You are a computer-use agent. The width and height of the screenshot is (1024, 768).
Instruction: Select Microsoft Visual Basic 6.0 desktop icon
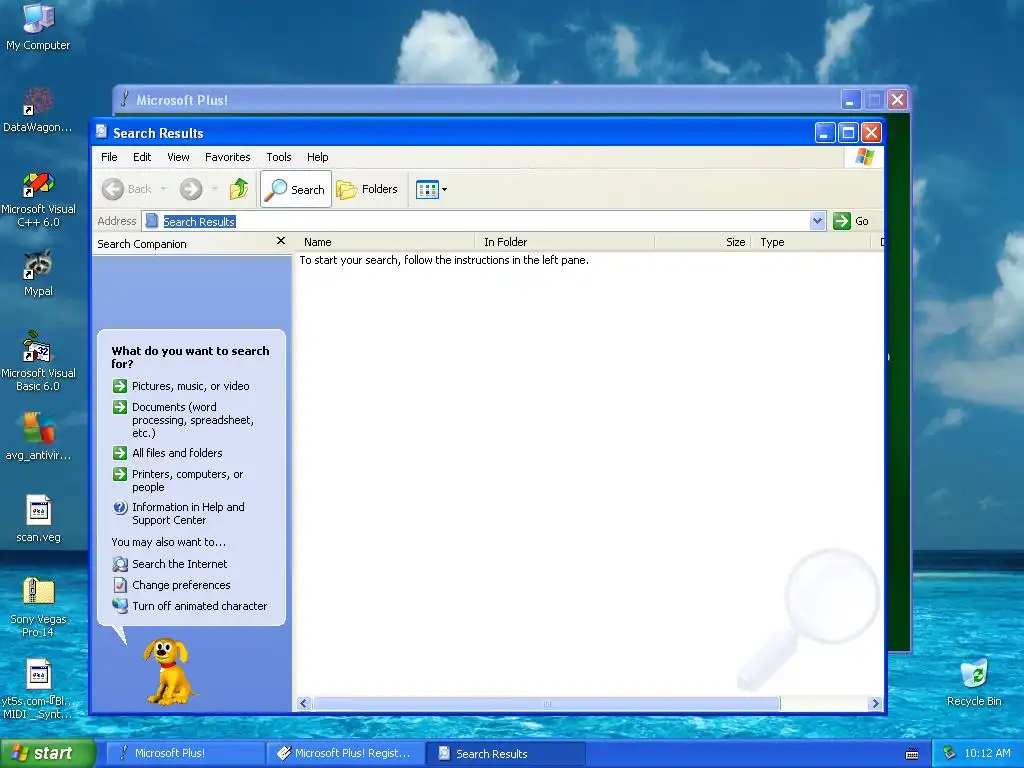pyautogui.click(x=38, y=361)
